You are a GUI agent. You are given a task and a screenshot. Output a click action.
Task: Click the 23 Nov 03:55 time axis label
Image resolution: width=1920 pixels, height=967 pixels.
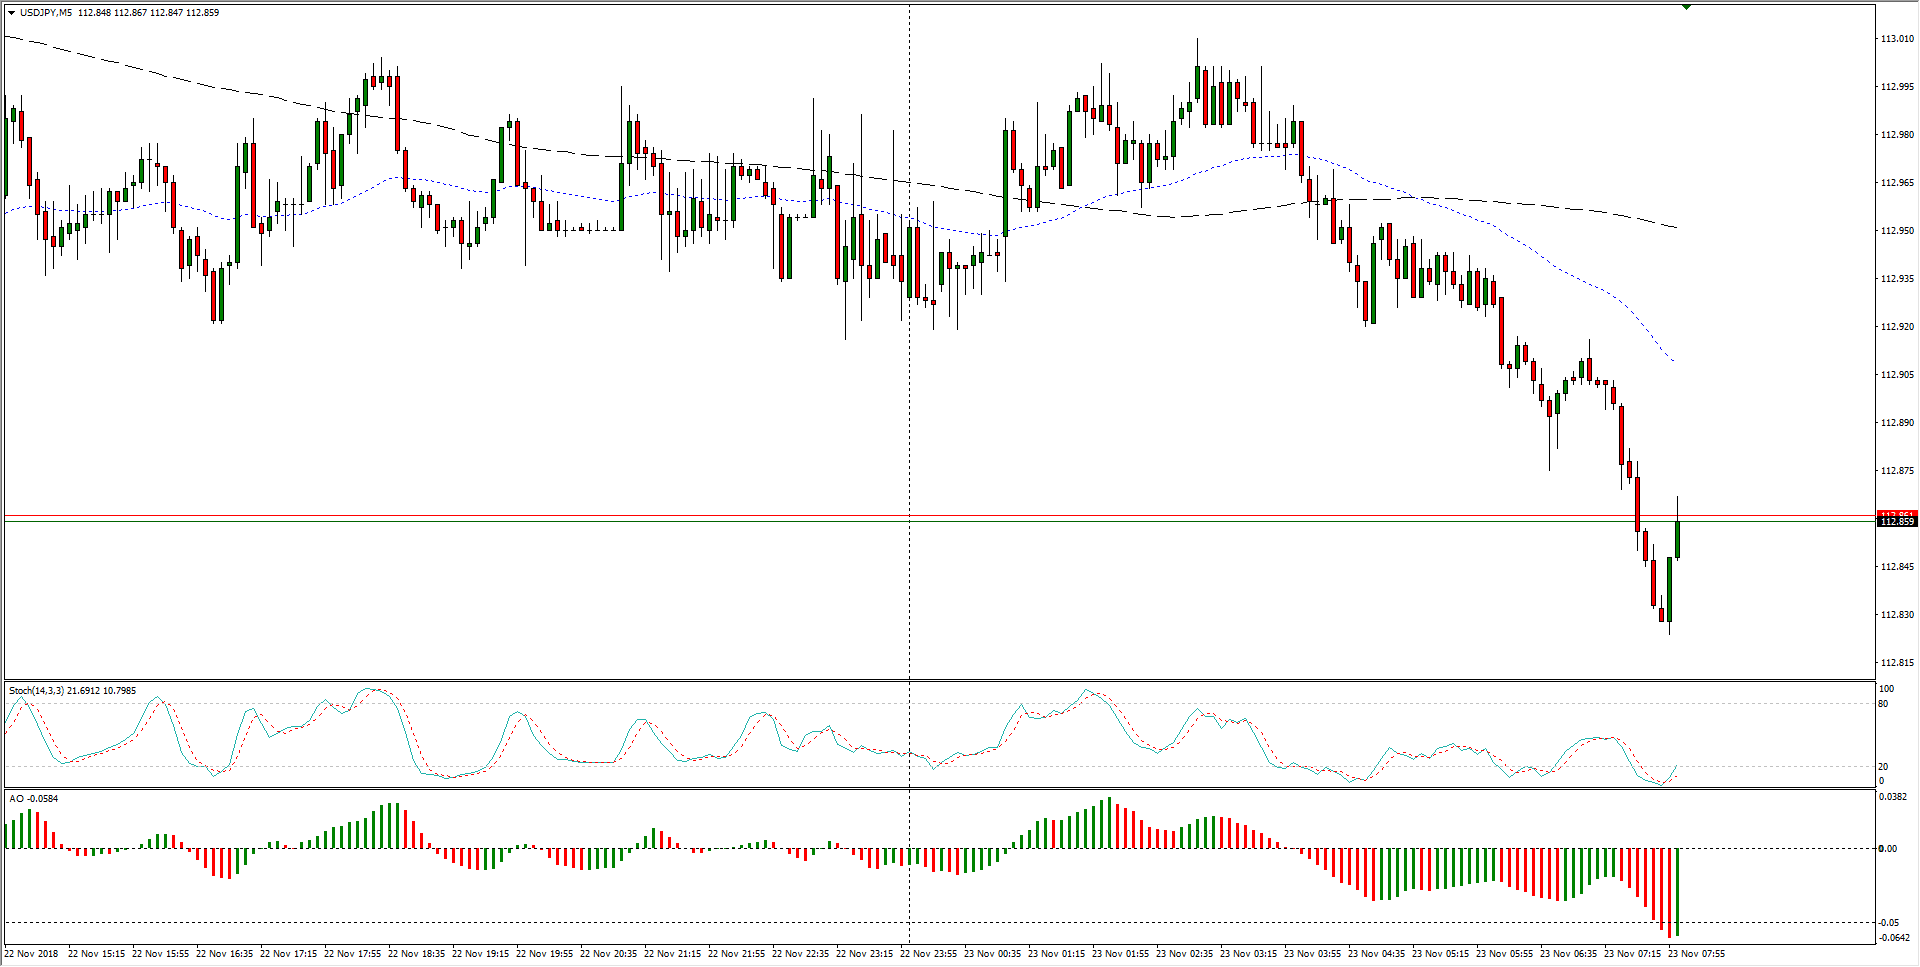pyautogui.click(x=1312, y=954)
